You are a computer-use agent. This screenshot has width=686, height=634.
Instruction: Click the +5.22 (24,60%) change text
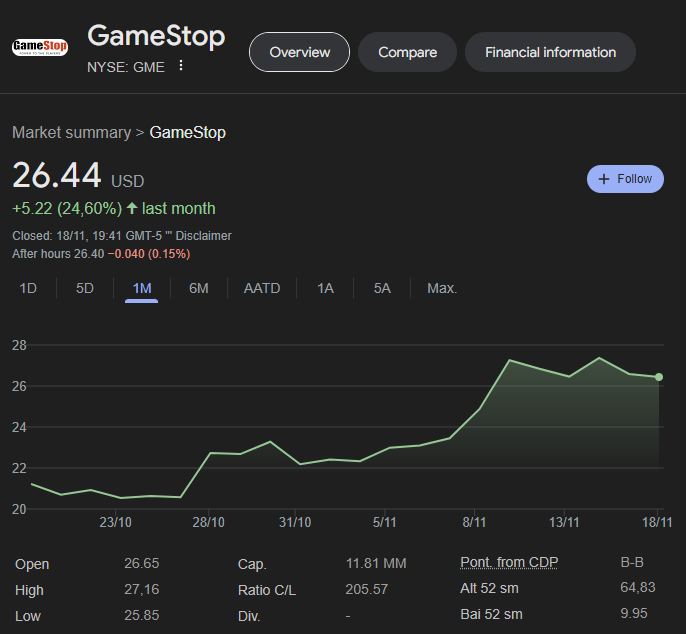(67, 209)
